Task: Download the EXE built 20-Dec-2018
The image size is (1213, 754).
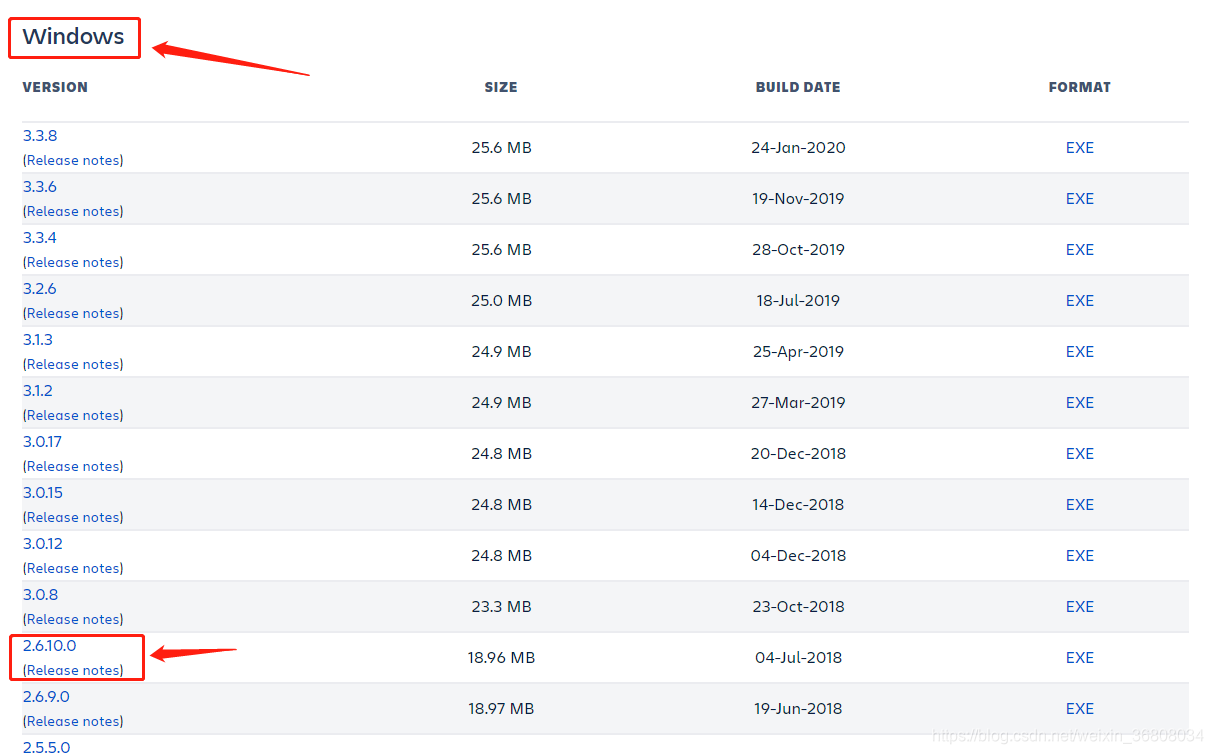Action: tap(1080, 453)
